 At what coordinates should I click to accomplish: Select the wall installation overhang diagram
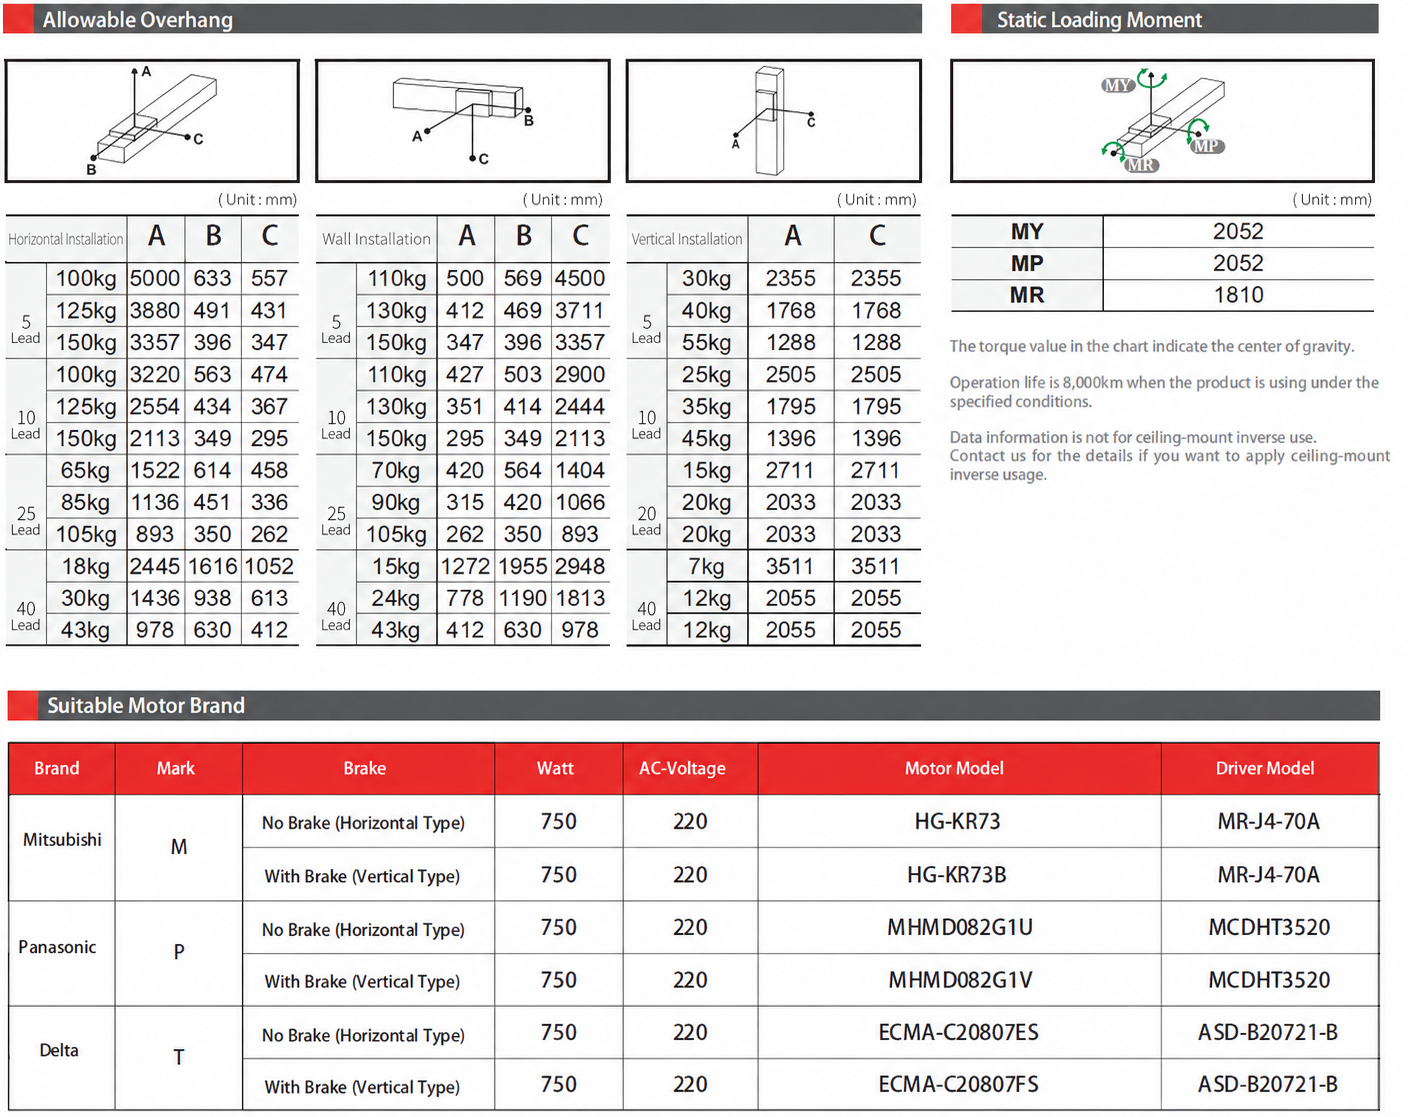[x=463, y=121]
